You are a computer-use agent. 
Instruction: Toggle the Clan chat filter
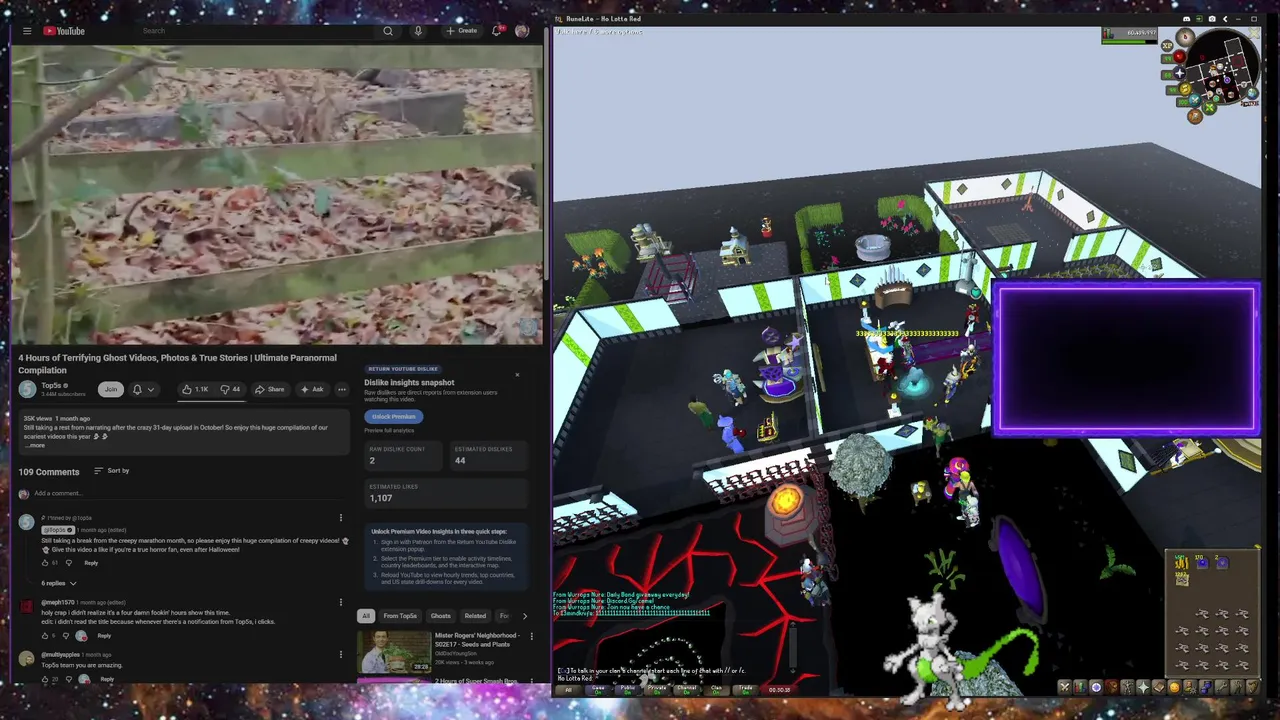(x=716, y=689)
